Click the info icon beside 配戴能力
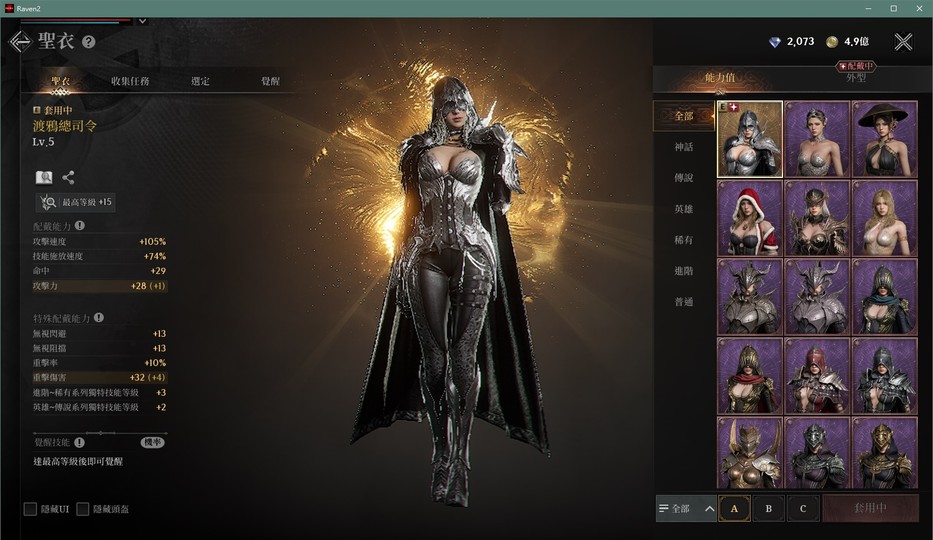The width and height of the screenshot is (933, 540). click(x=80, y=226)
